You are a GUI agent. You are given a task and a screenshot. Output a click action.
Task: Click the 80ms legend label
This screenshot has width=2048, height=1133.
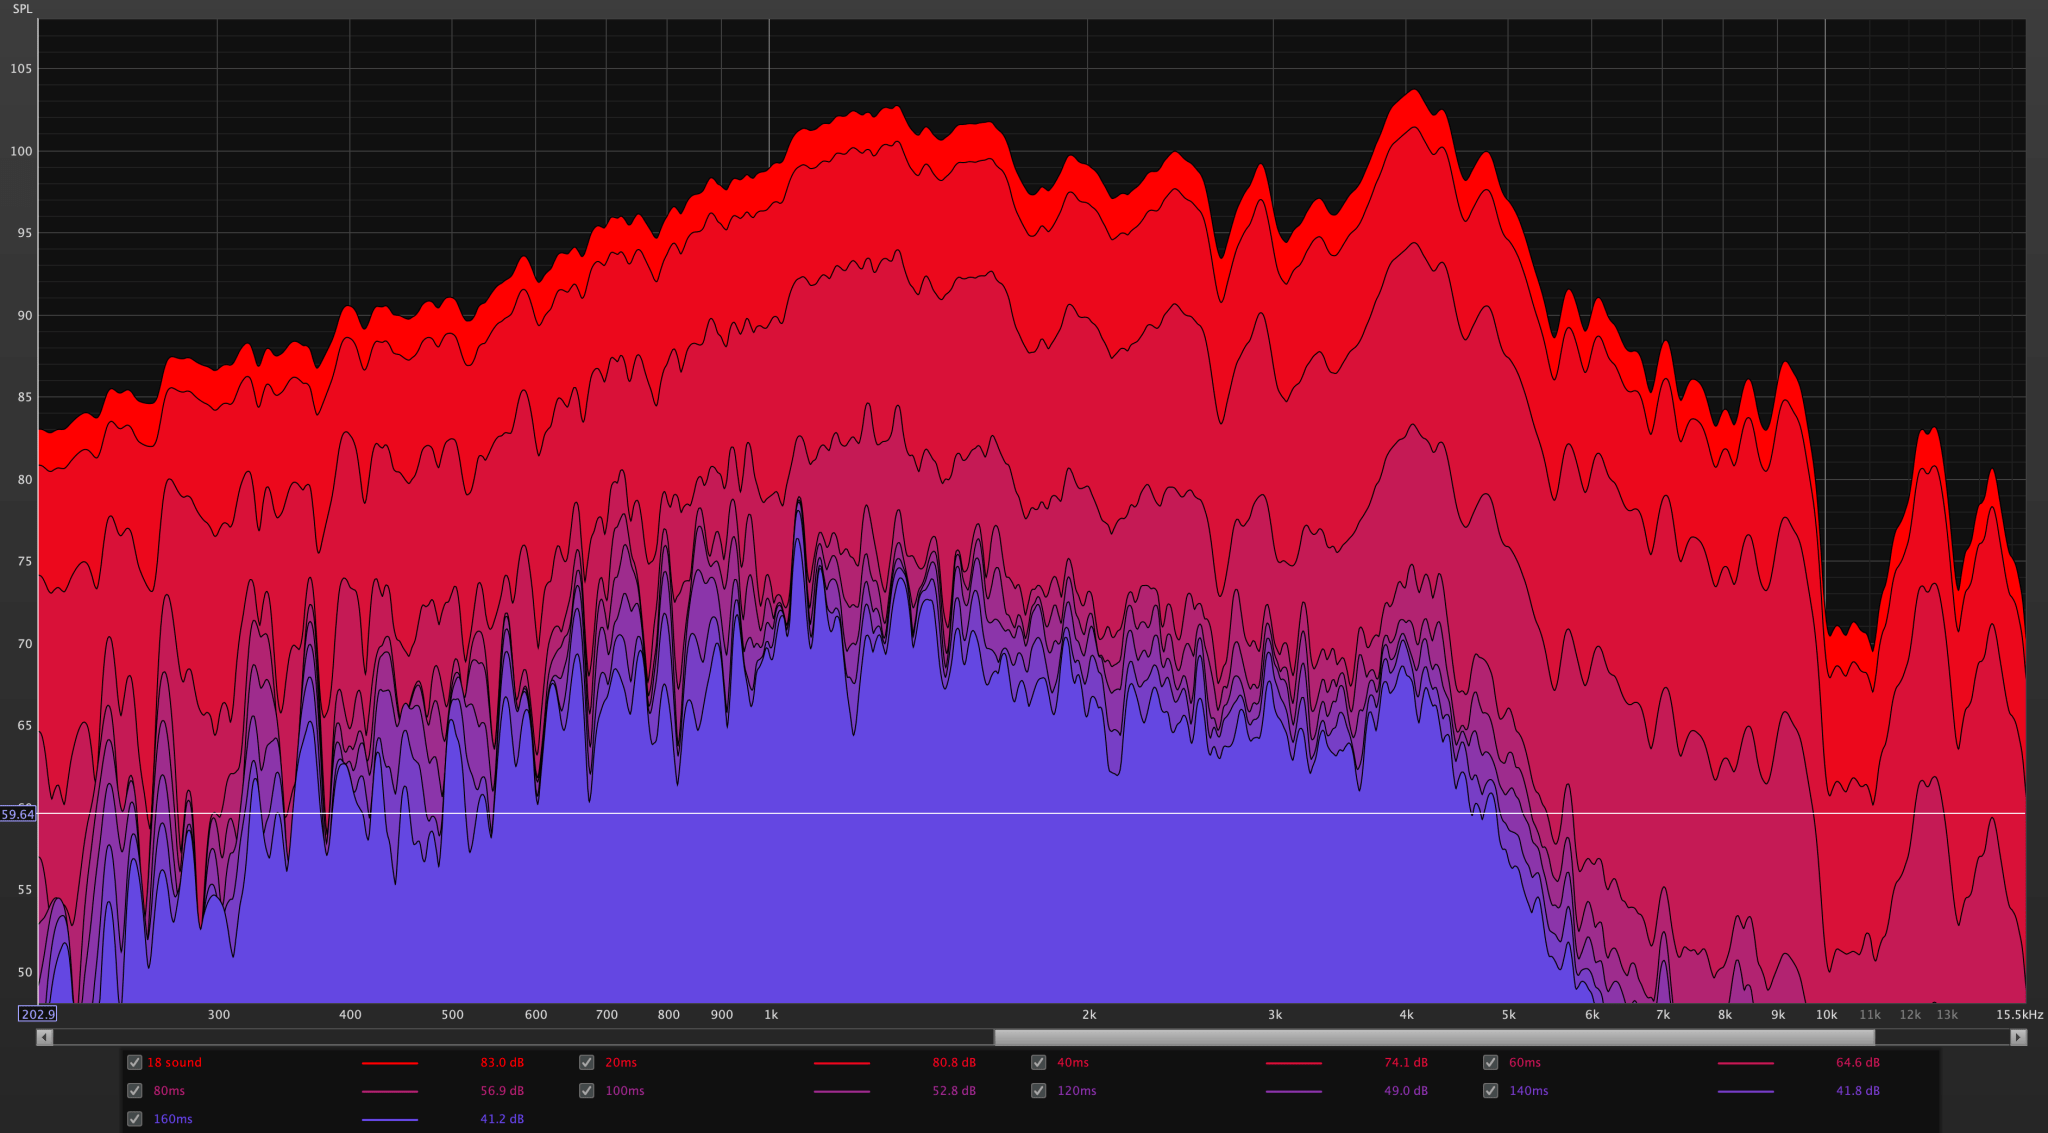tap(169, 1090)
